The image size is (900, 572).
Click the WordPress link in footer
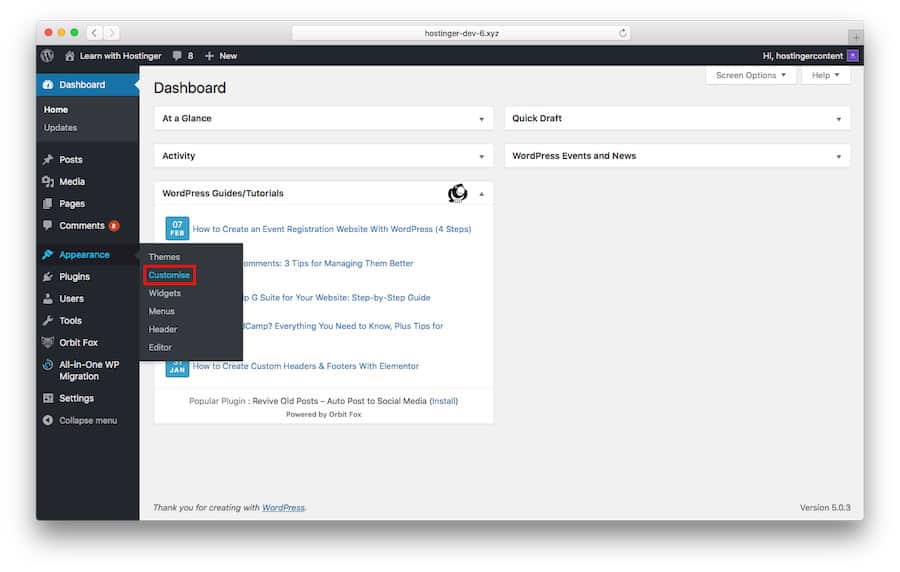[x=283, y=508]
